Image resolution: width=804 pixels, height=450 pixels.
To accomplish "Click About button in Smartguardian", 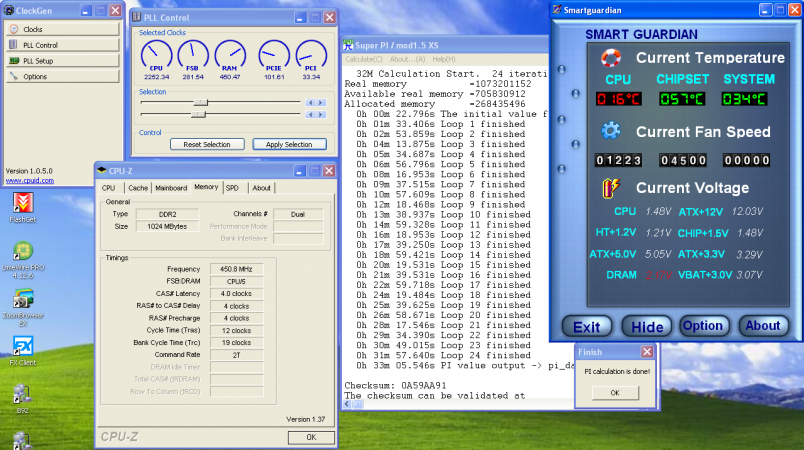I will [763, 325].
